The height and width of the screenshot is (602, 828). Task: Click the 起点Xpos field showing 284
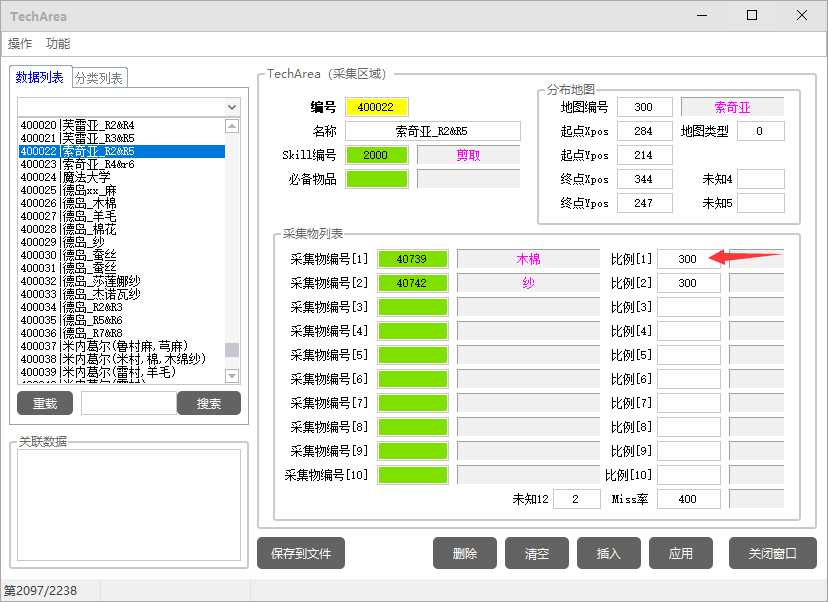pos(644,131)
